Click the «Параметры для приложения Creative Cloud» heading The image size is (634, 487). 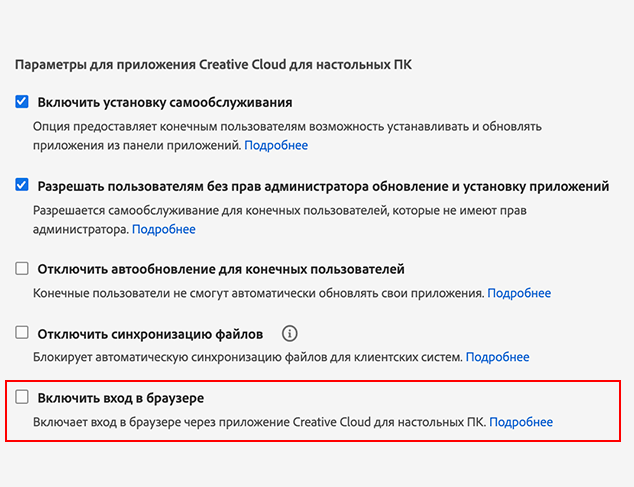[x=221, y=65]
